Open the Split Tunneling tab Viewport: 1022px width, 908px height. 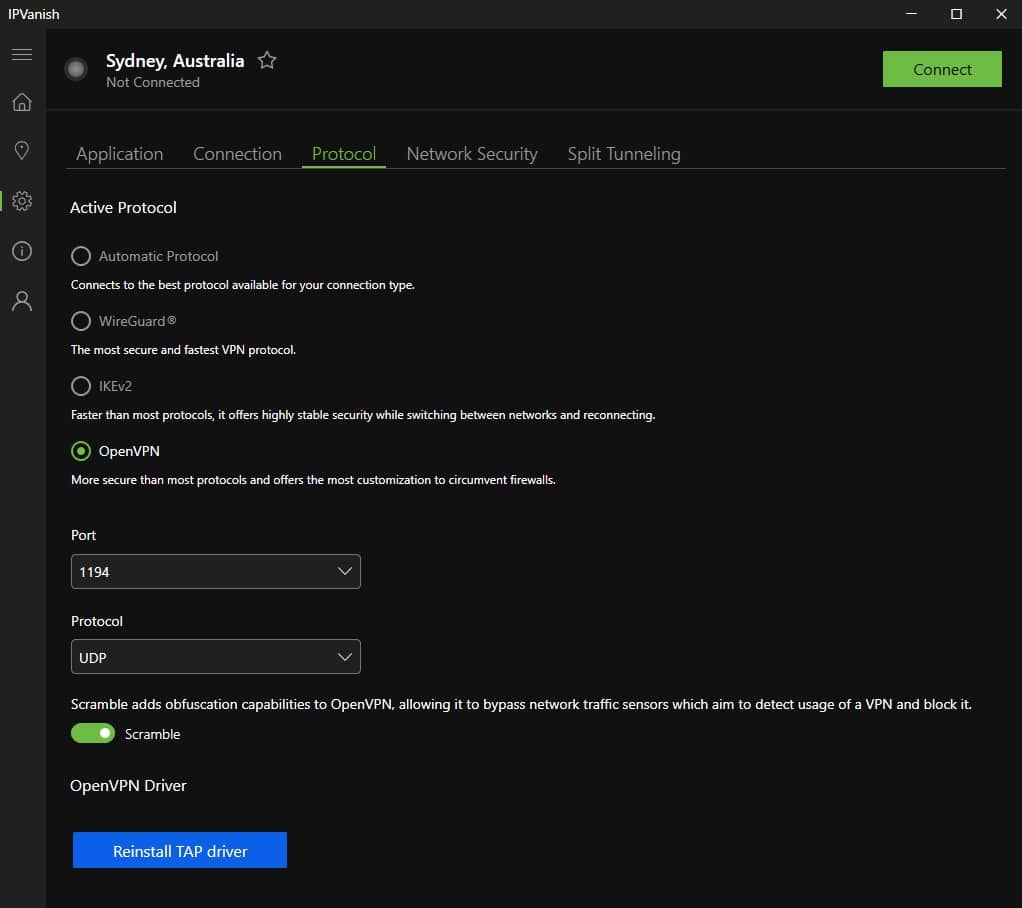coord(624,154)
